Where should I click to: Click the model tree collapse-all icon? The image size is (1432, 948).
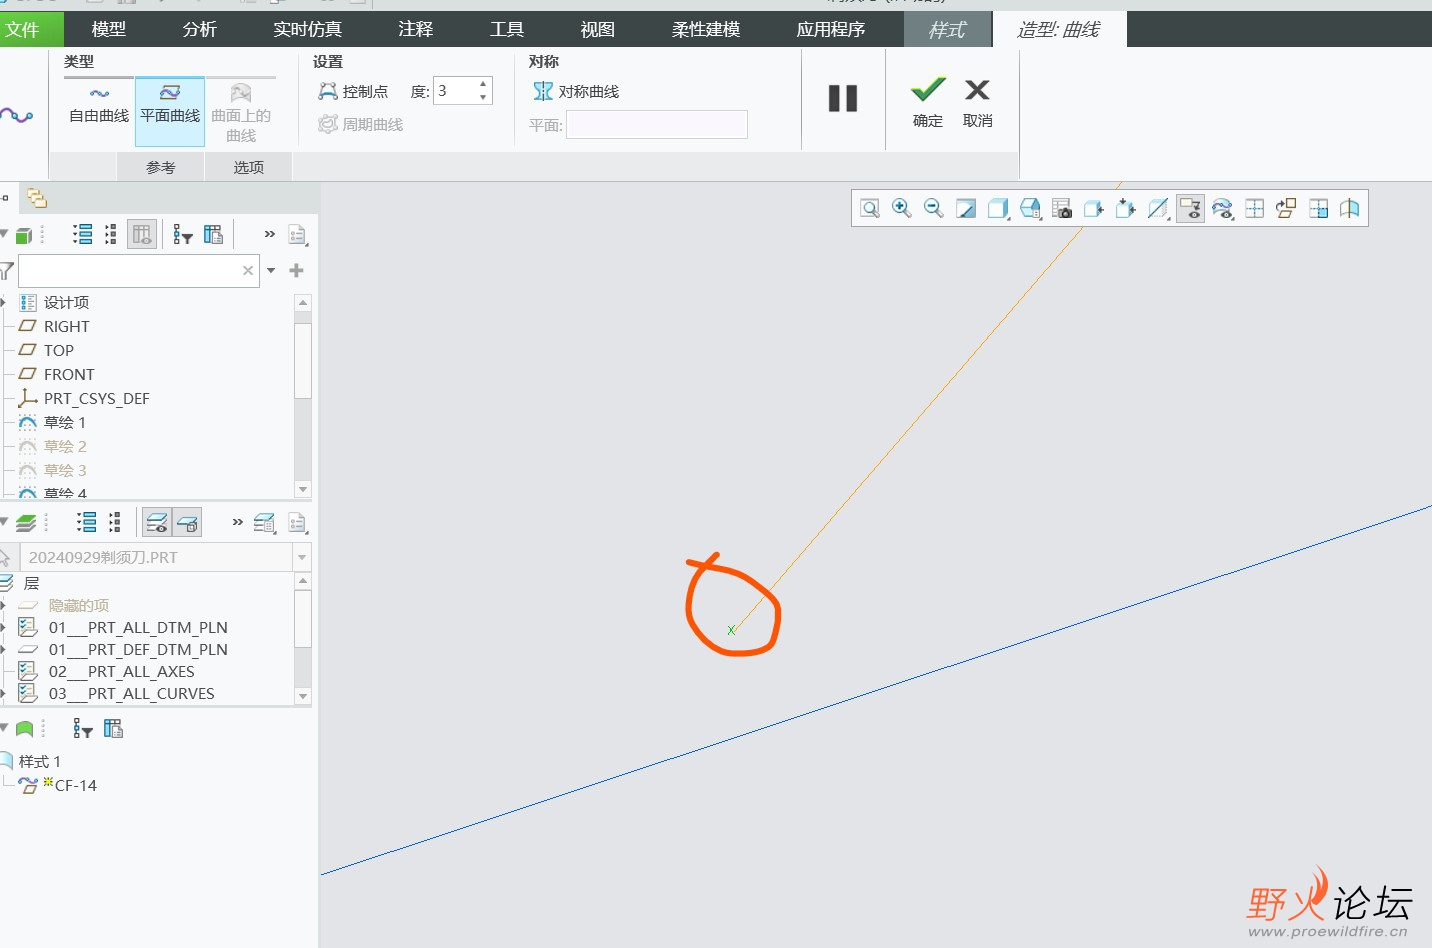(x=111, y=234)
